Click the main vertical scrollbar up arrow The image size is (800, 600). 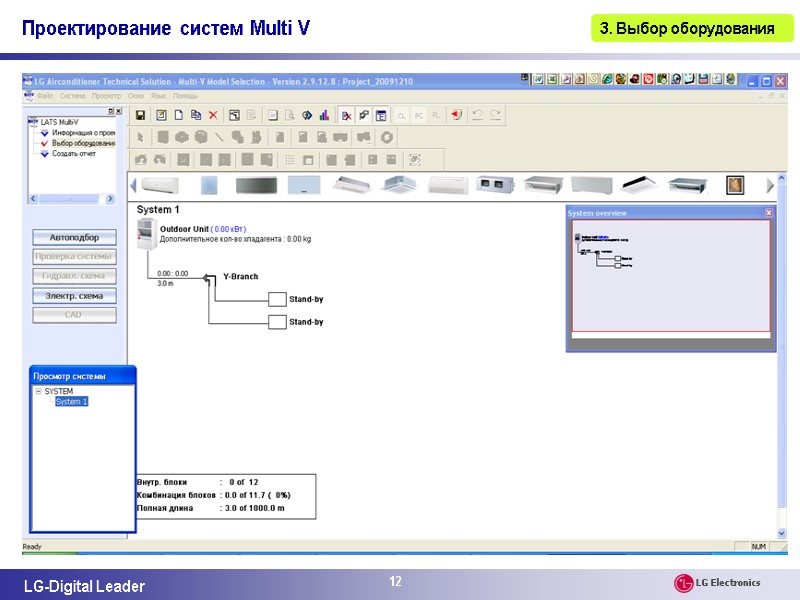tap(782, 178)
